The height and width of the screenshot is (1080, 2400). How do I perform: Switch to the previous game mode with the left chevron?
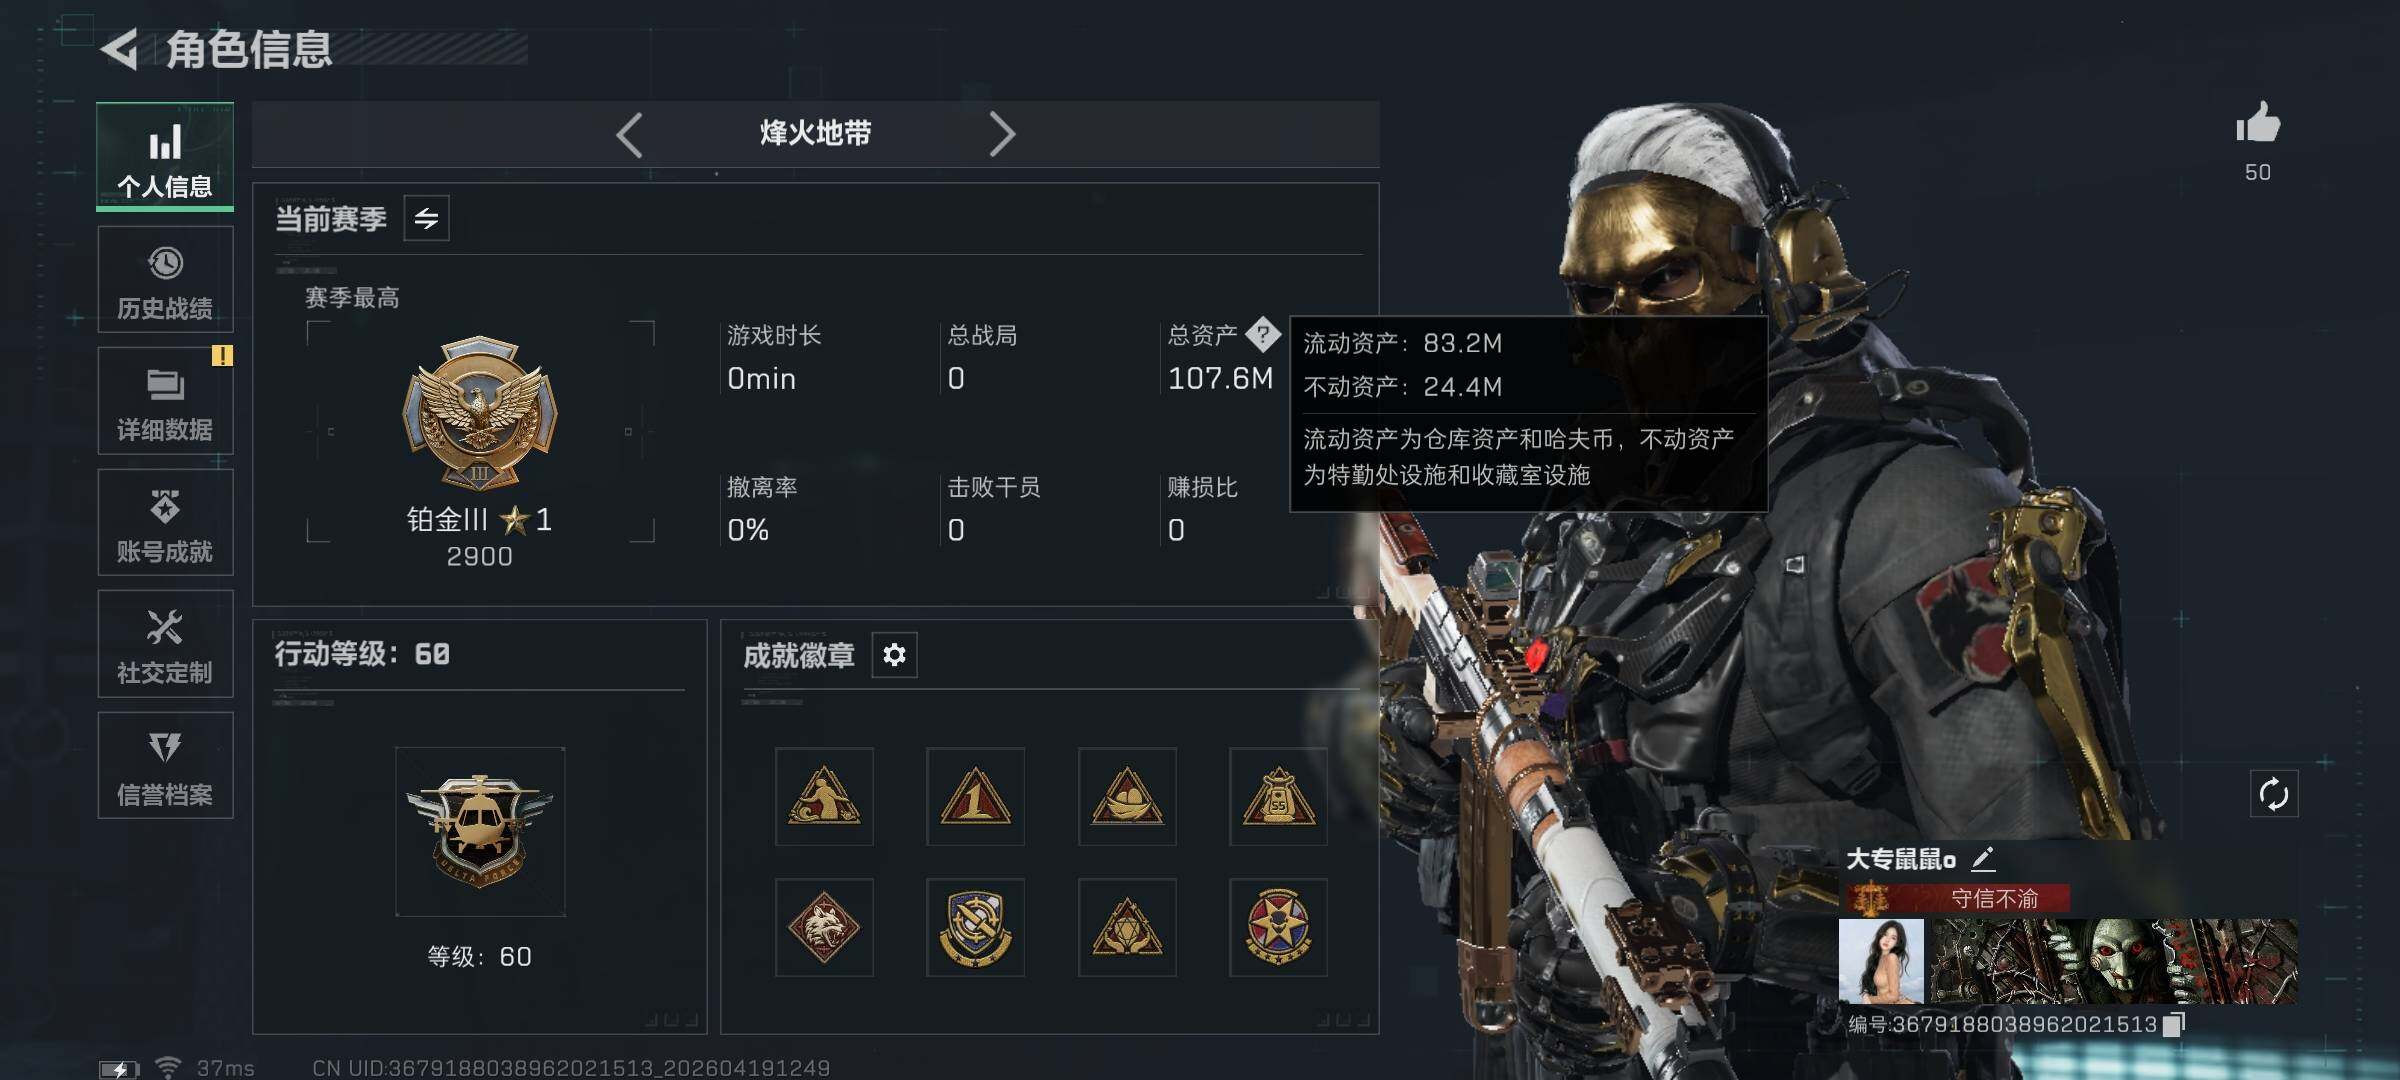tap(629, 134)
